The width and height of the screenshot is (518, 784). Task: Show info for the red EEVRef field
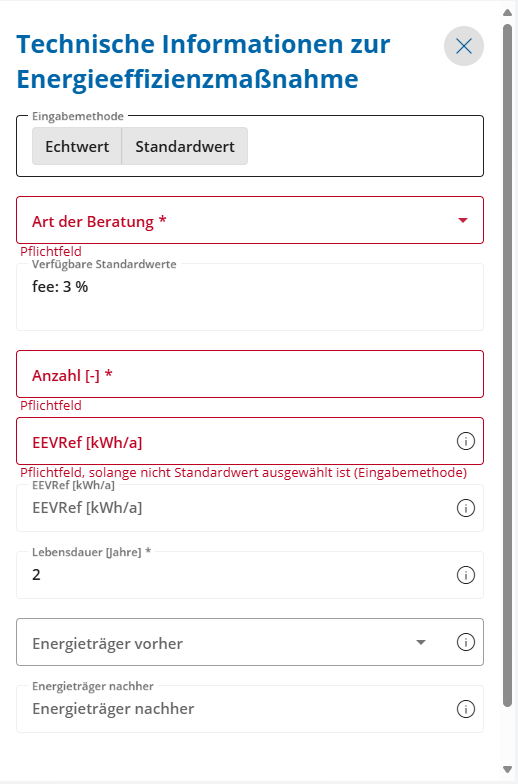[x=466, y=441]
